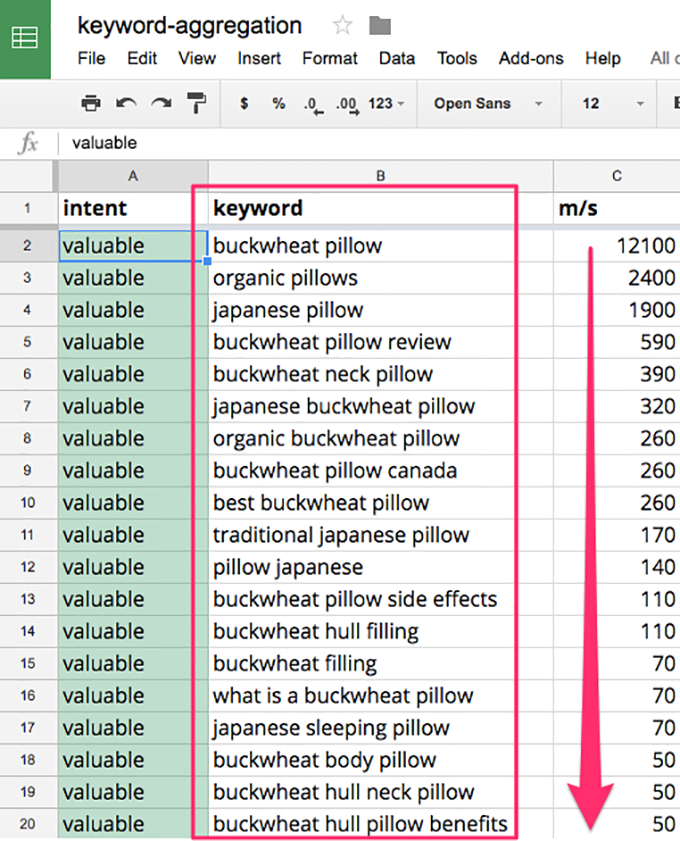Select the 'pillow japanese' cell
The height and width of the screenshot is (841, 680).
click(380, 567)
